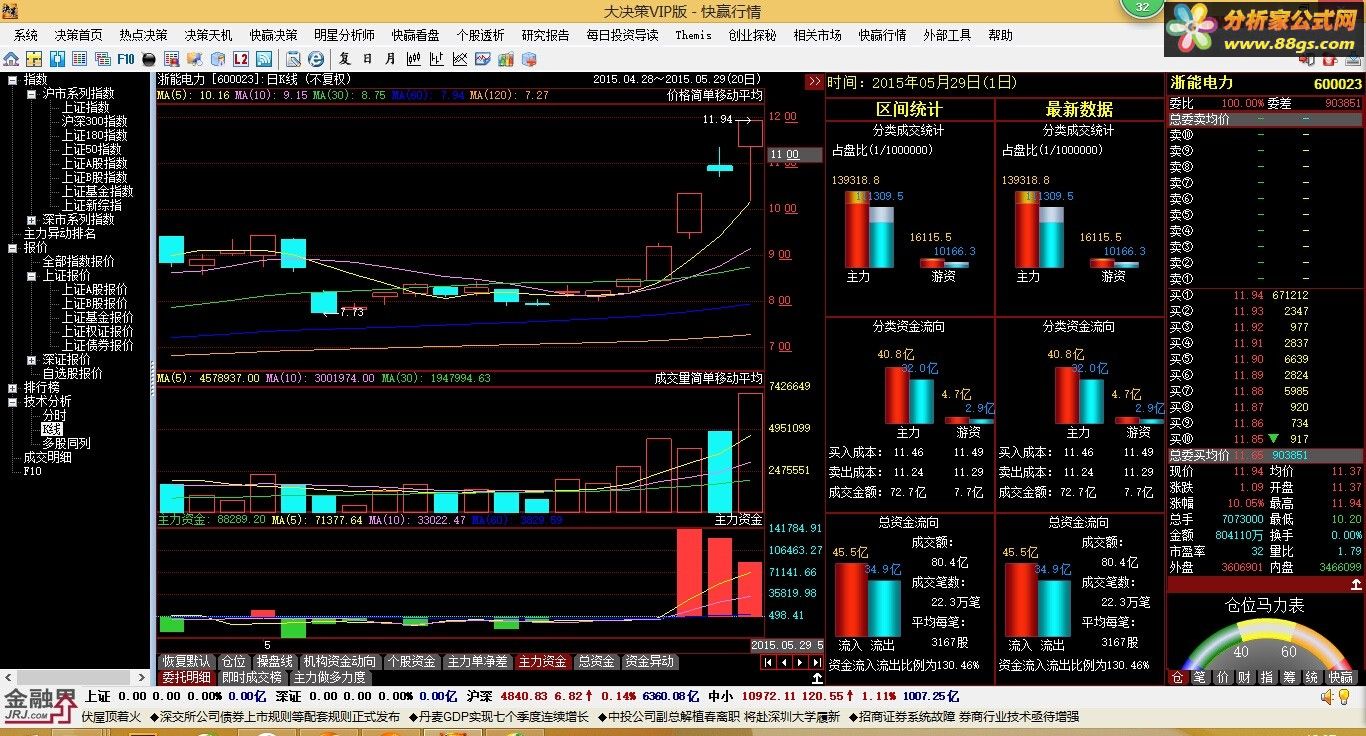
Task: Collapse the 技术分析 tree node
Action: click(x=12, y=402)
